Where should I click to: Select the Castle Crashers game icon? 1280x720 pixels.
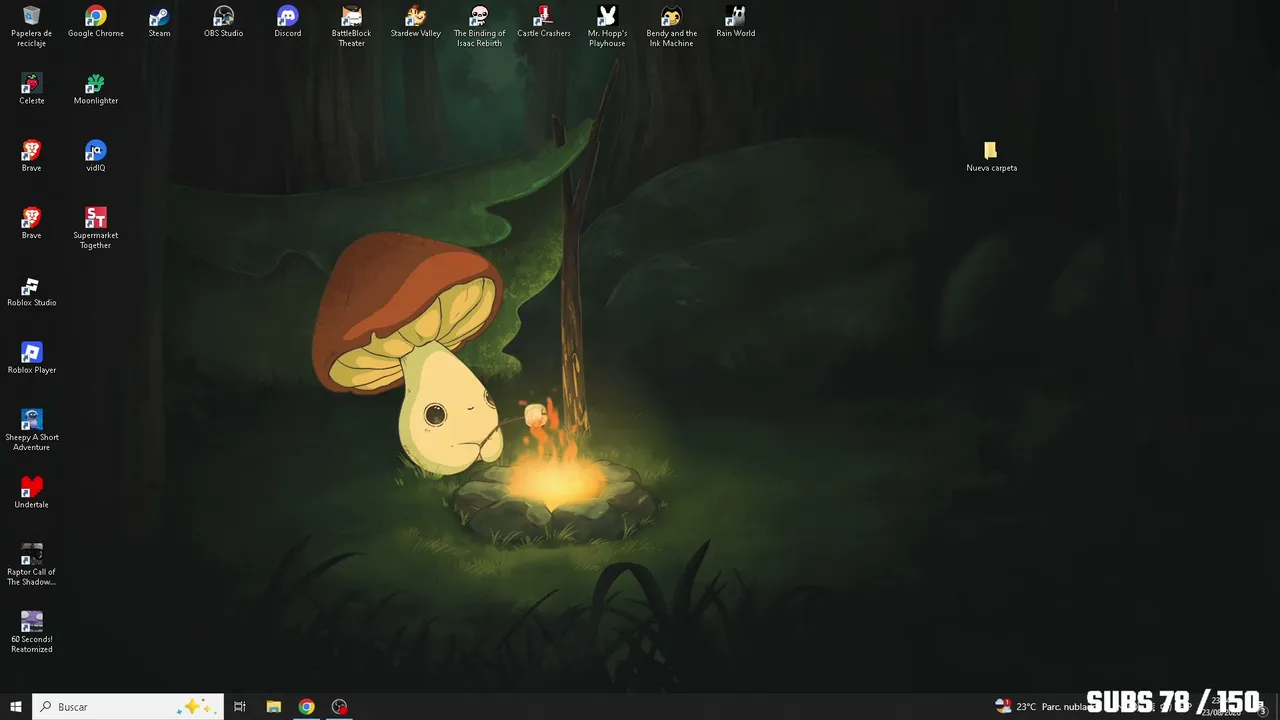coord(544,21)
